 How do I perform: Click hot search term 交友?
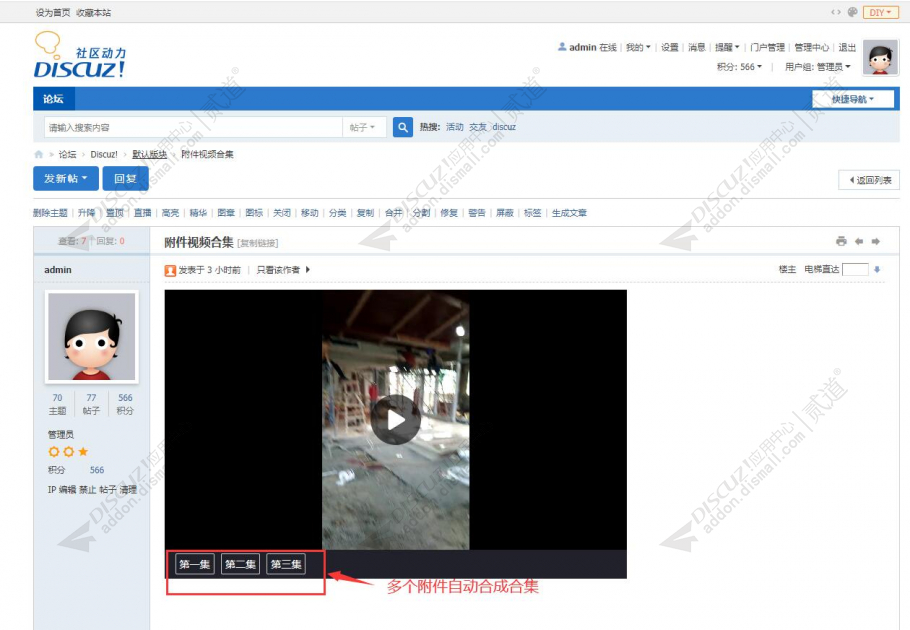coord(478,127)
